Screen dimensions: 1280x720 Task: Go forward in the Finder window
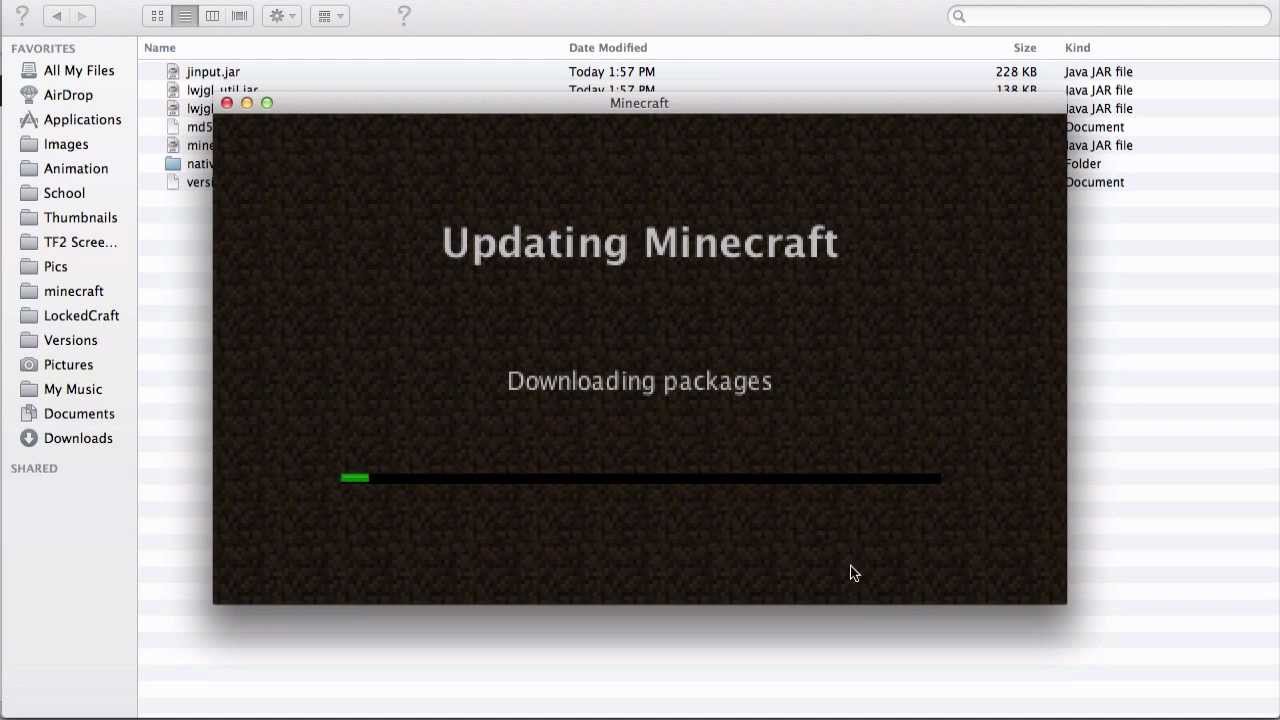82,16
